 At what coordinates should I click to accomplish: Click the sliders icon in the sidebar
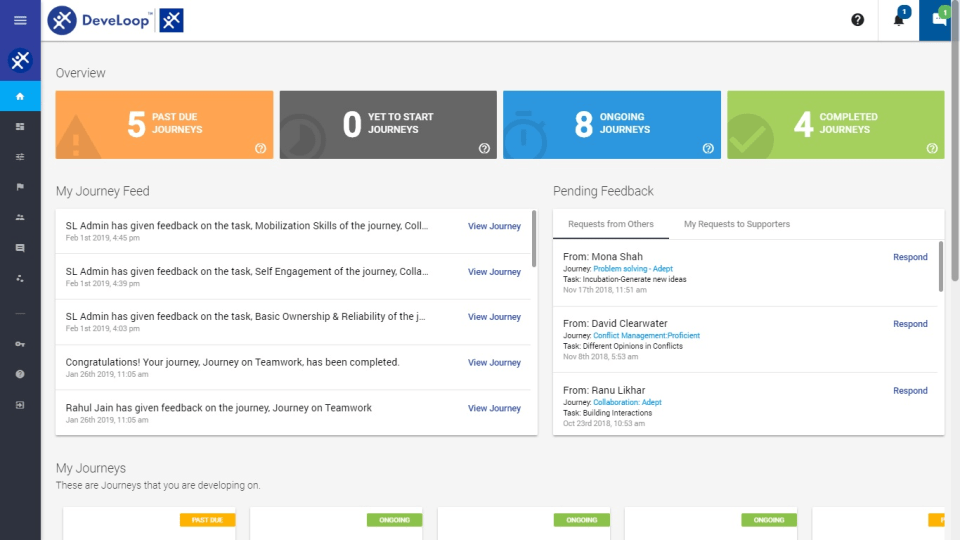20,157
